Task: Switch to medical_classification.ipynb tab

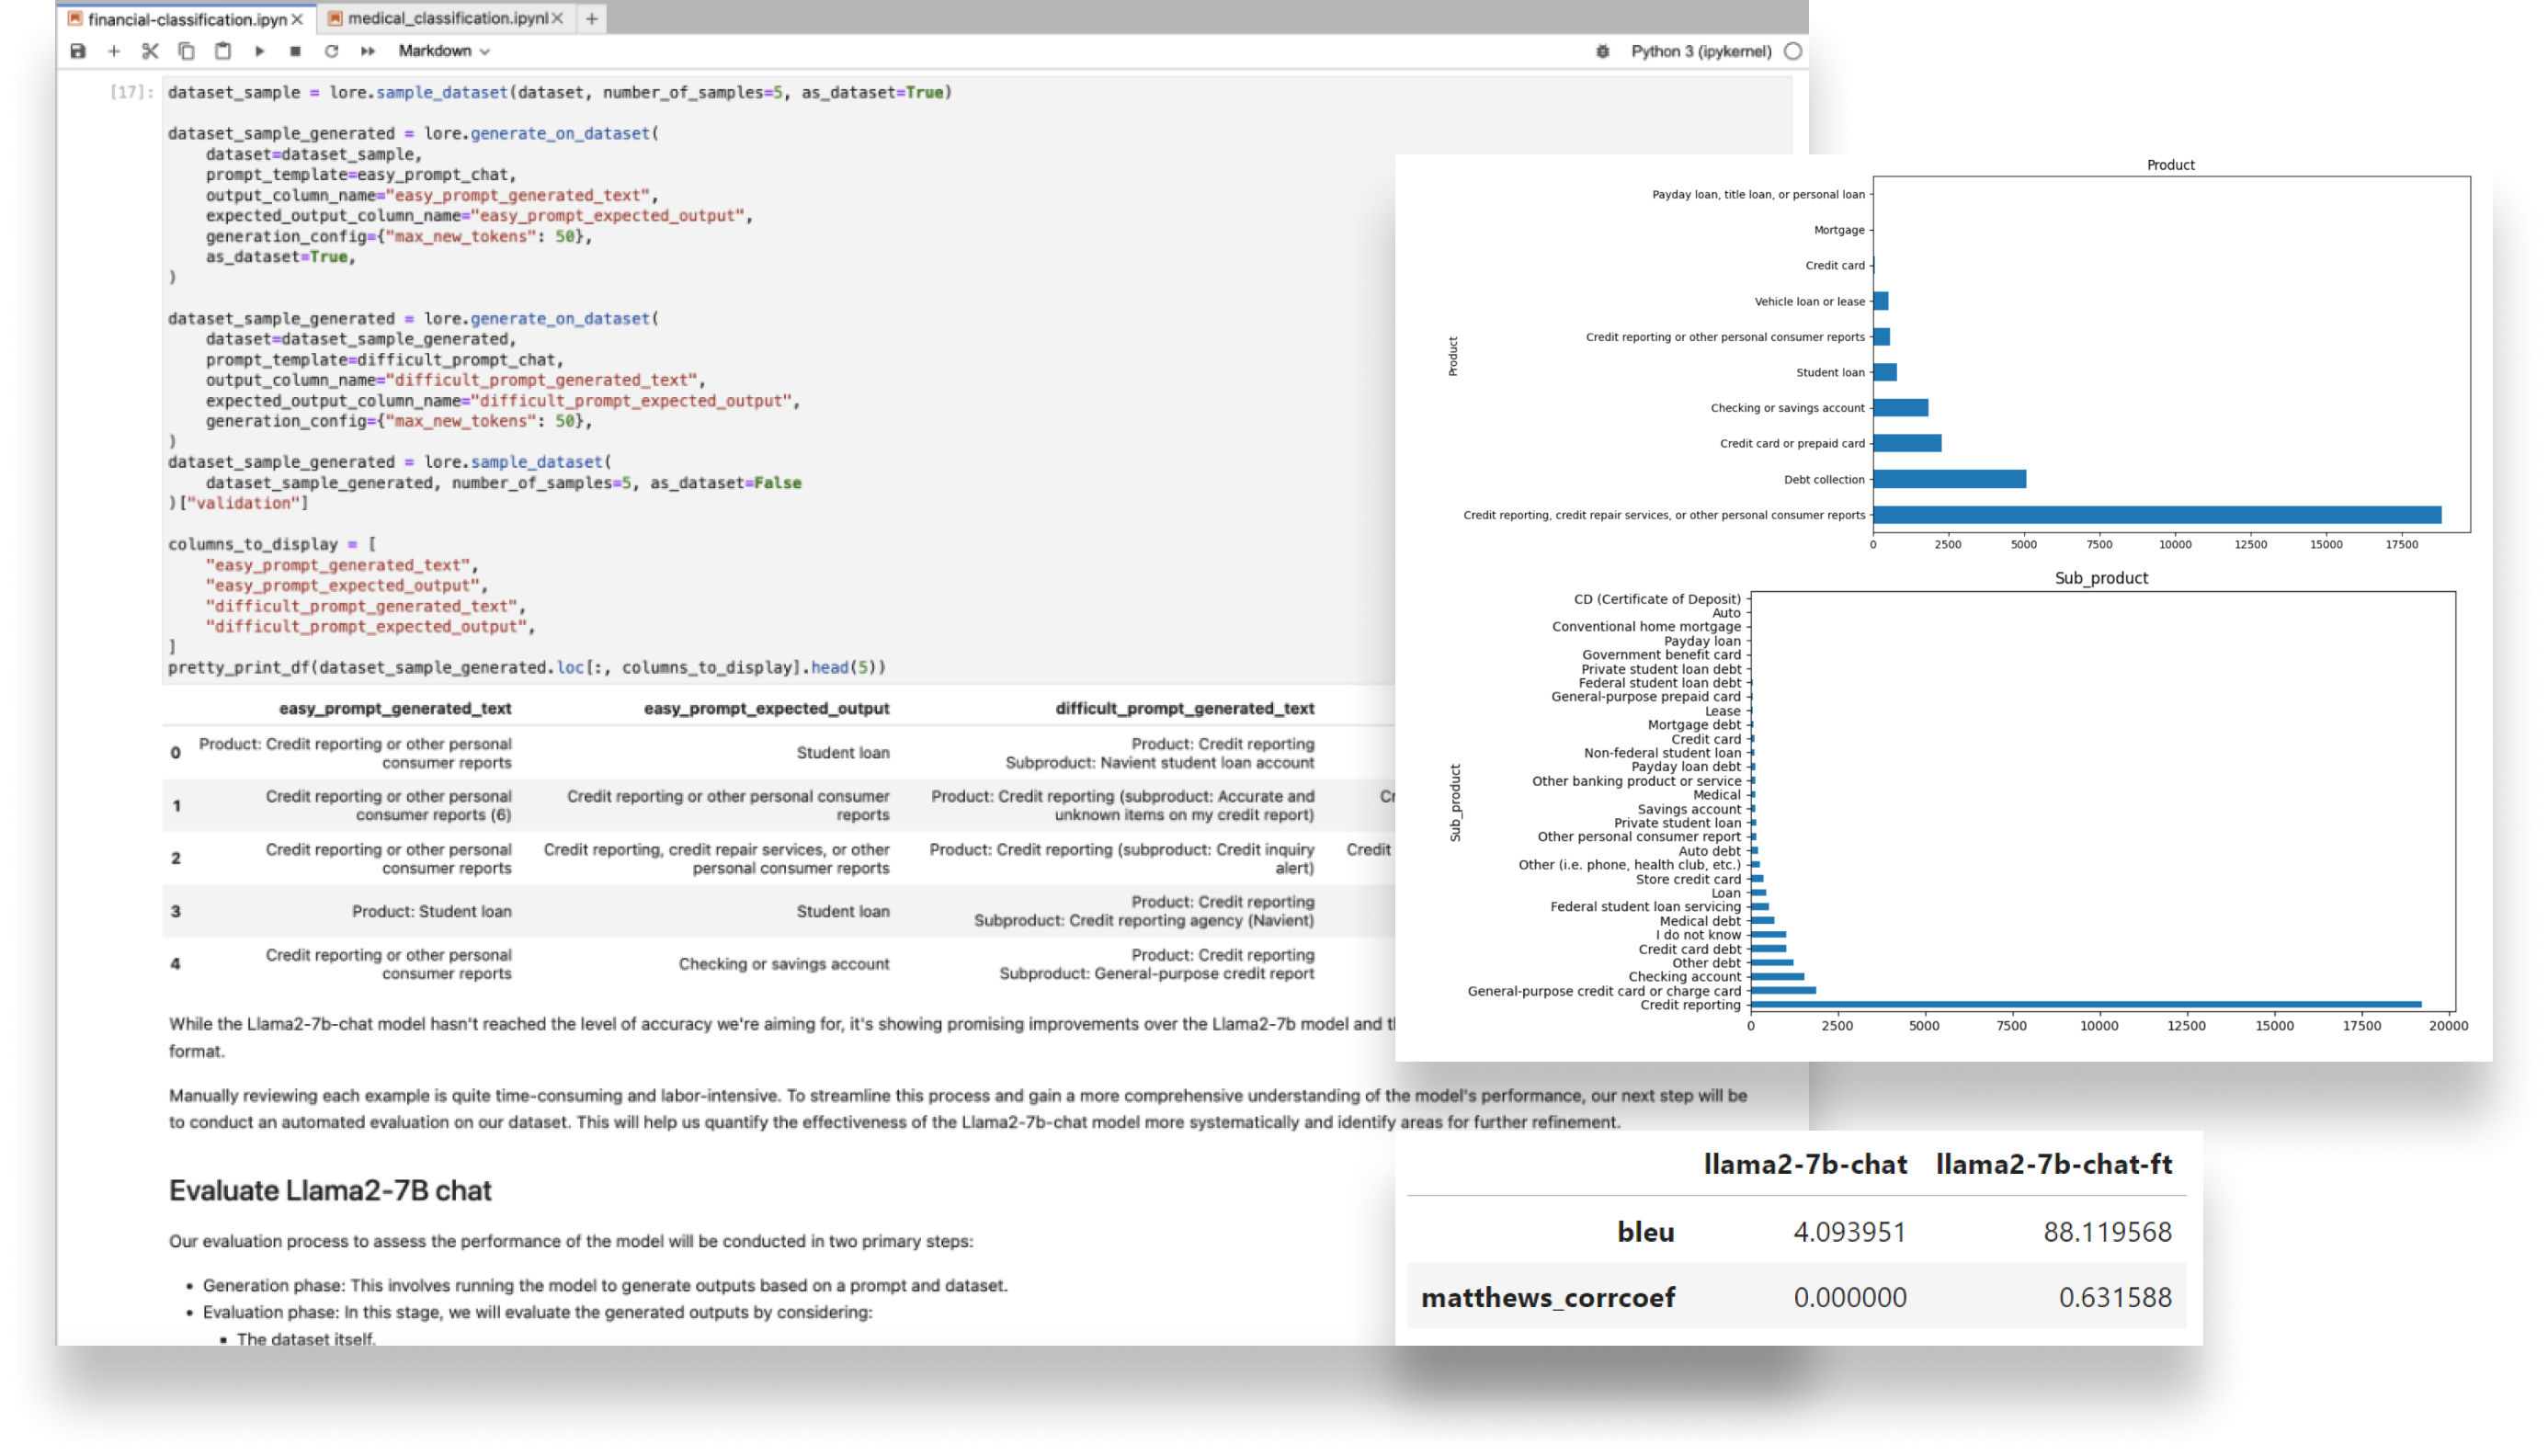Action: [x=447, y=18]
